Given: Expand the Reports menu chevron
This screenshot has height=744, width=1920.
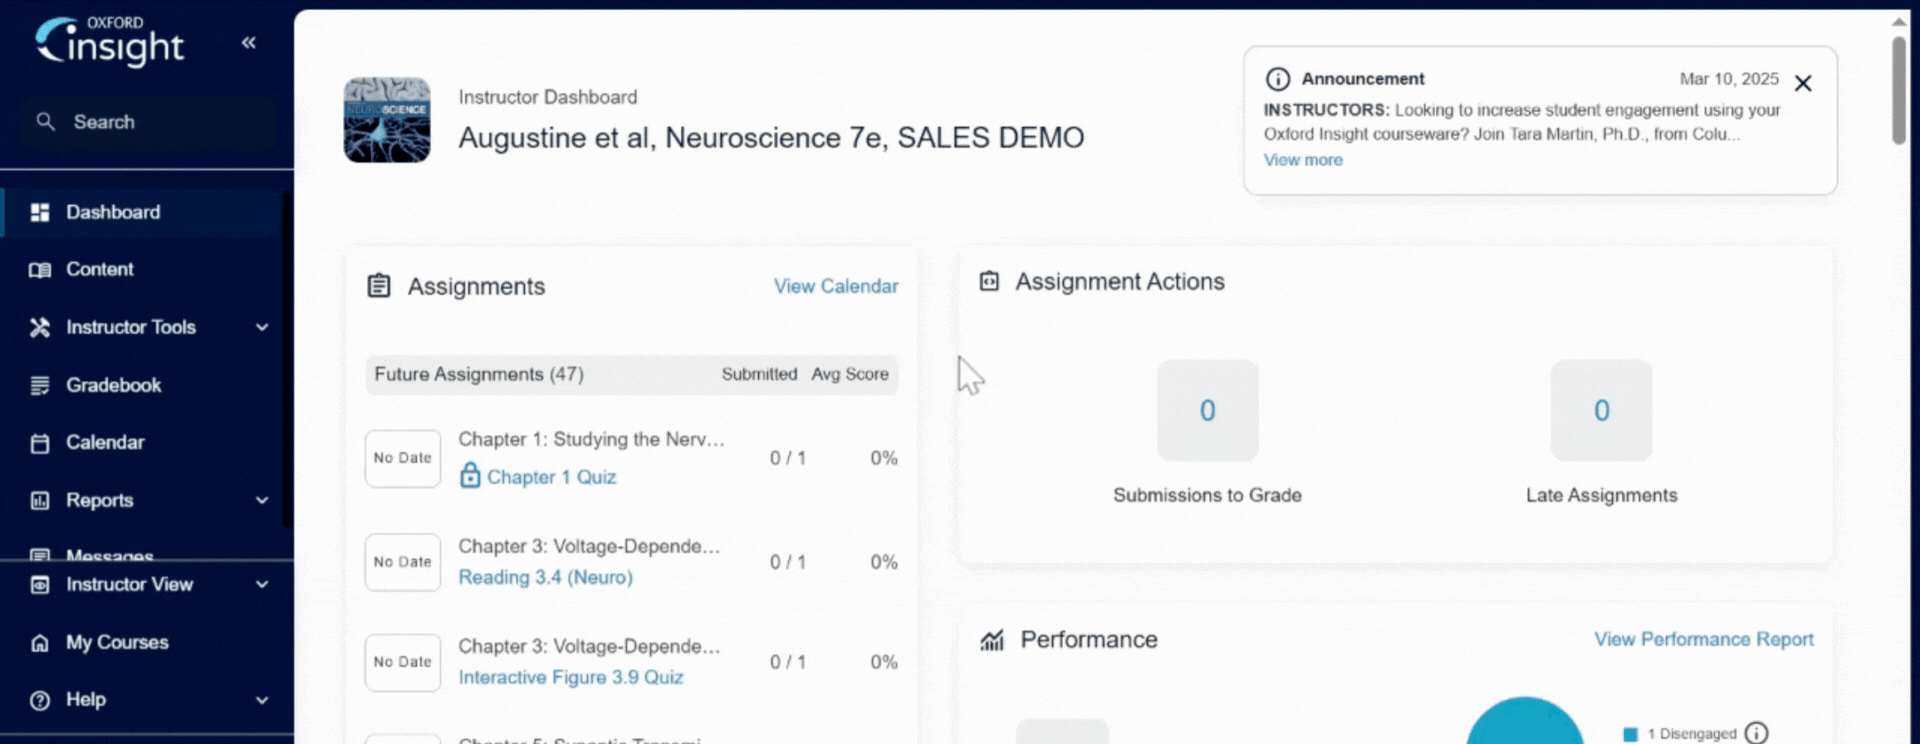Looking at the screenshot, I should (x=262, y=500).
